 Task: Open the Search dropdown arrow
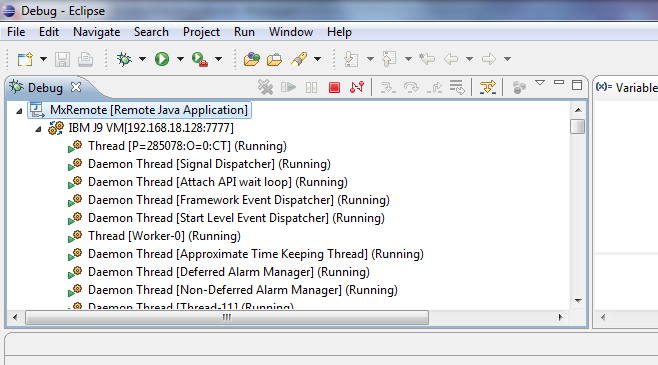coord(318,59)
